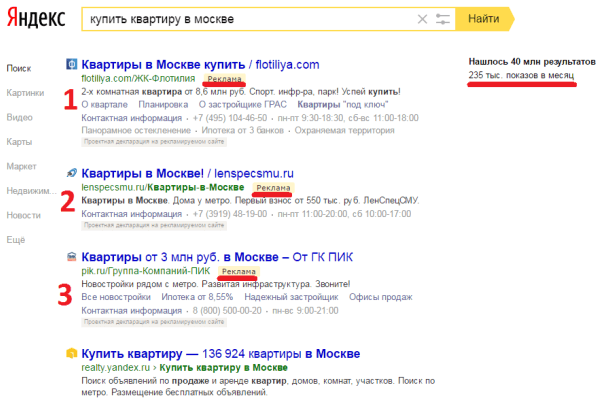The image size is (600, 398).
Task: Click green URL lenspecsmu.ru/Квартиры-в-Москве
Action: click(163, 188)
